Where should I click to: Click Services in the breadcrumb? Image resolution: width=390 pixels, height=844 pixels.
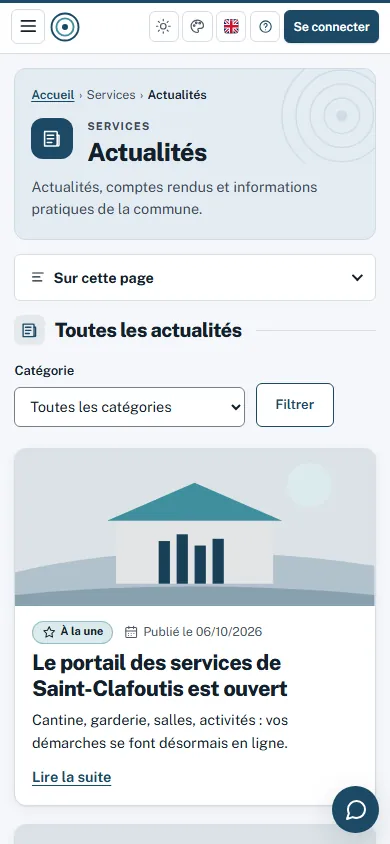111,95
